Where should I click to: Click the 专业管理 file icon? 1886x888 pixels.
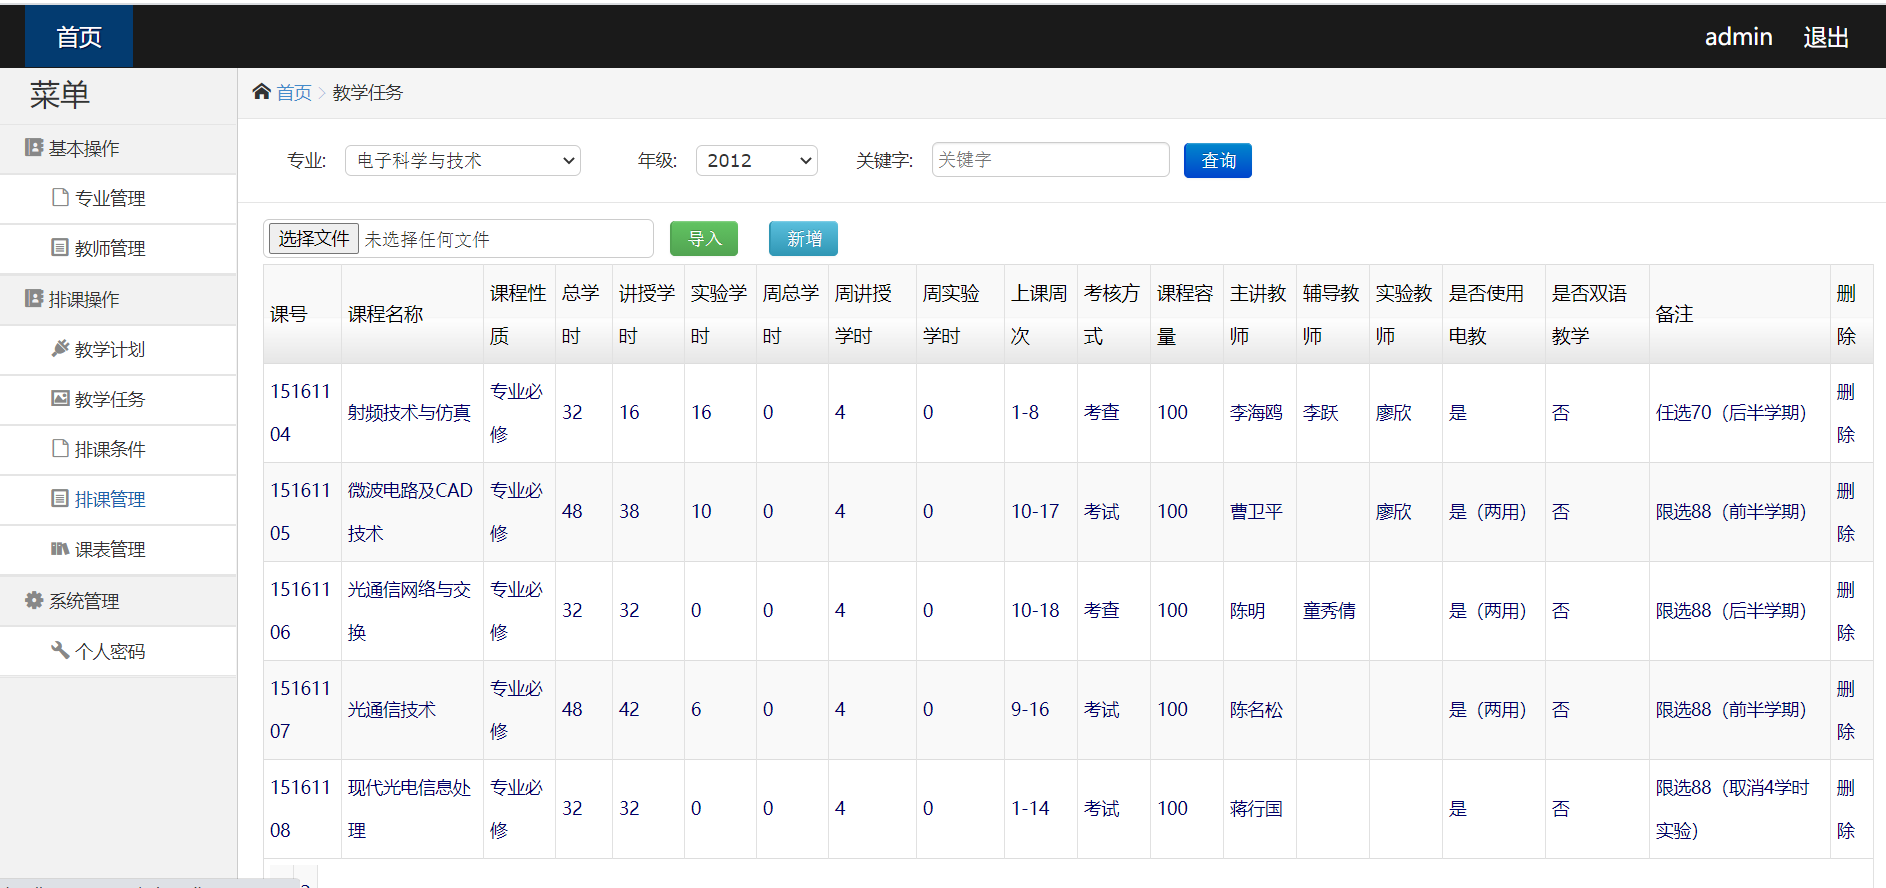[60, 197]
